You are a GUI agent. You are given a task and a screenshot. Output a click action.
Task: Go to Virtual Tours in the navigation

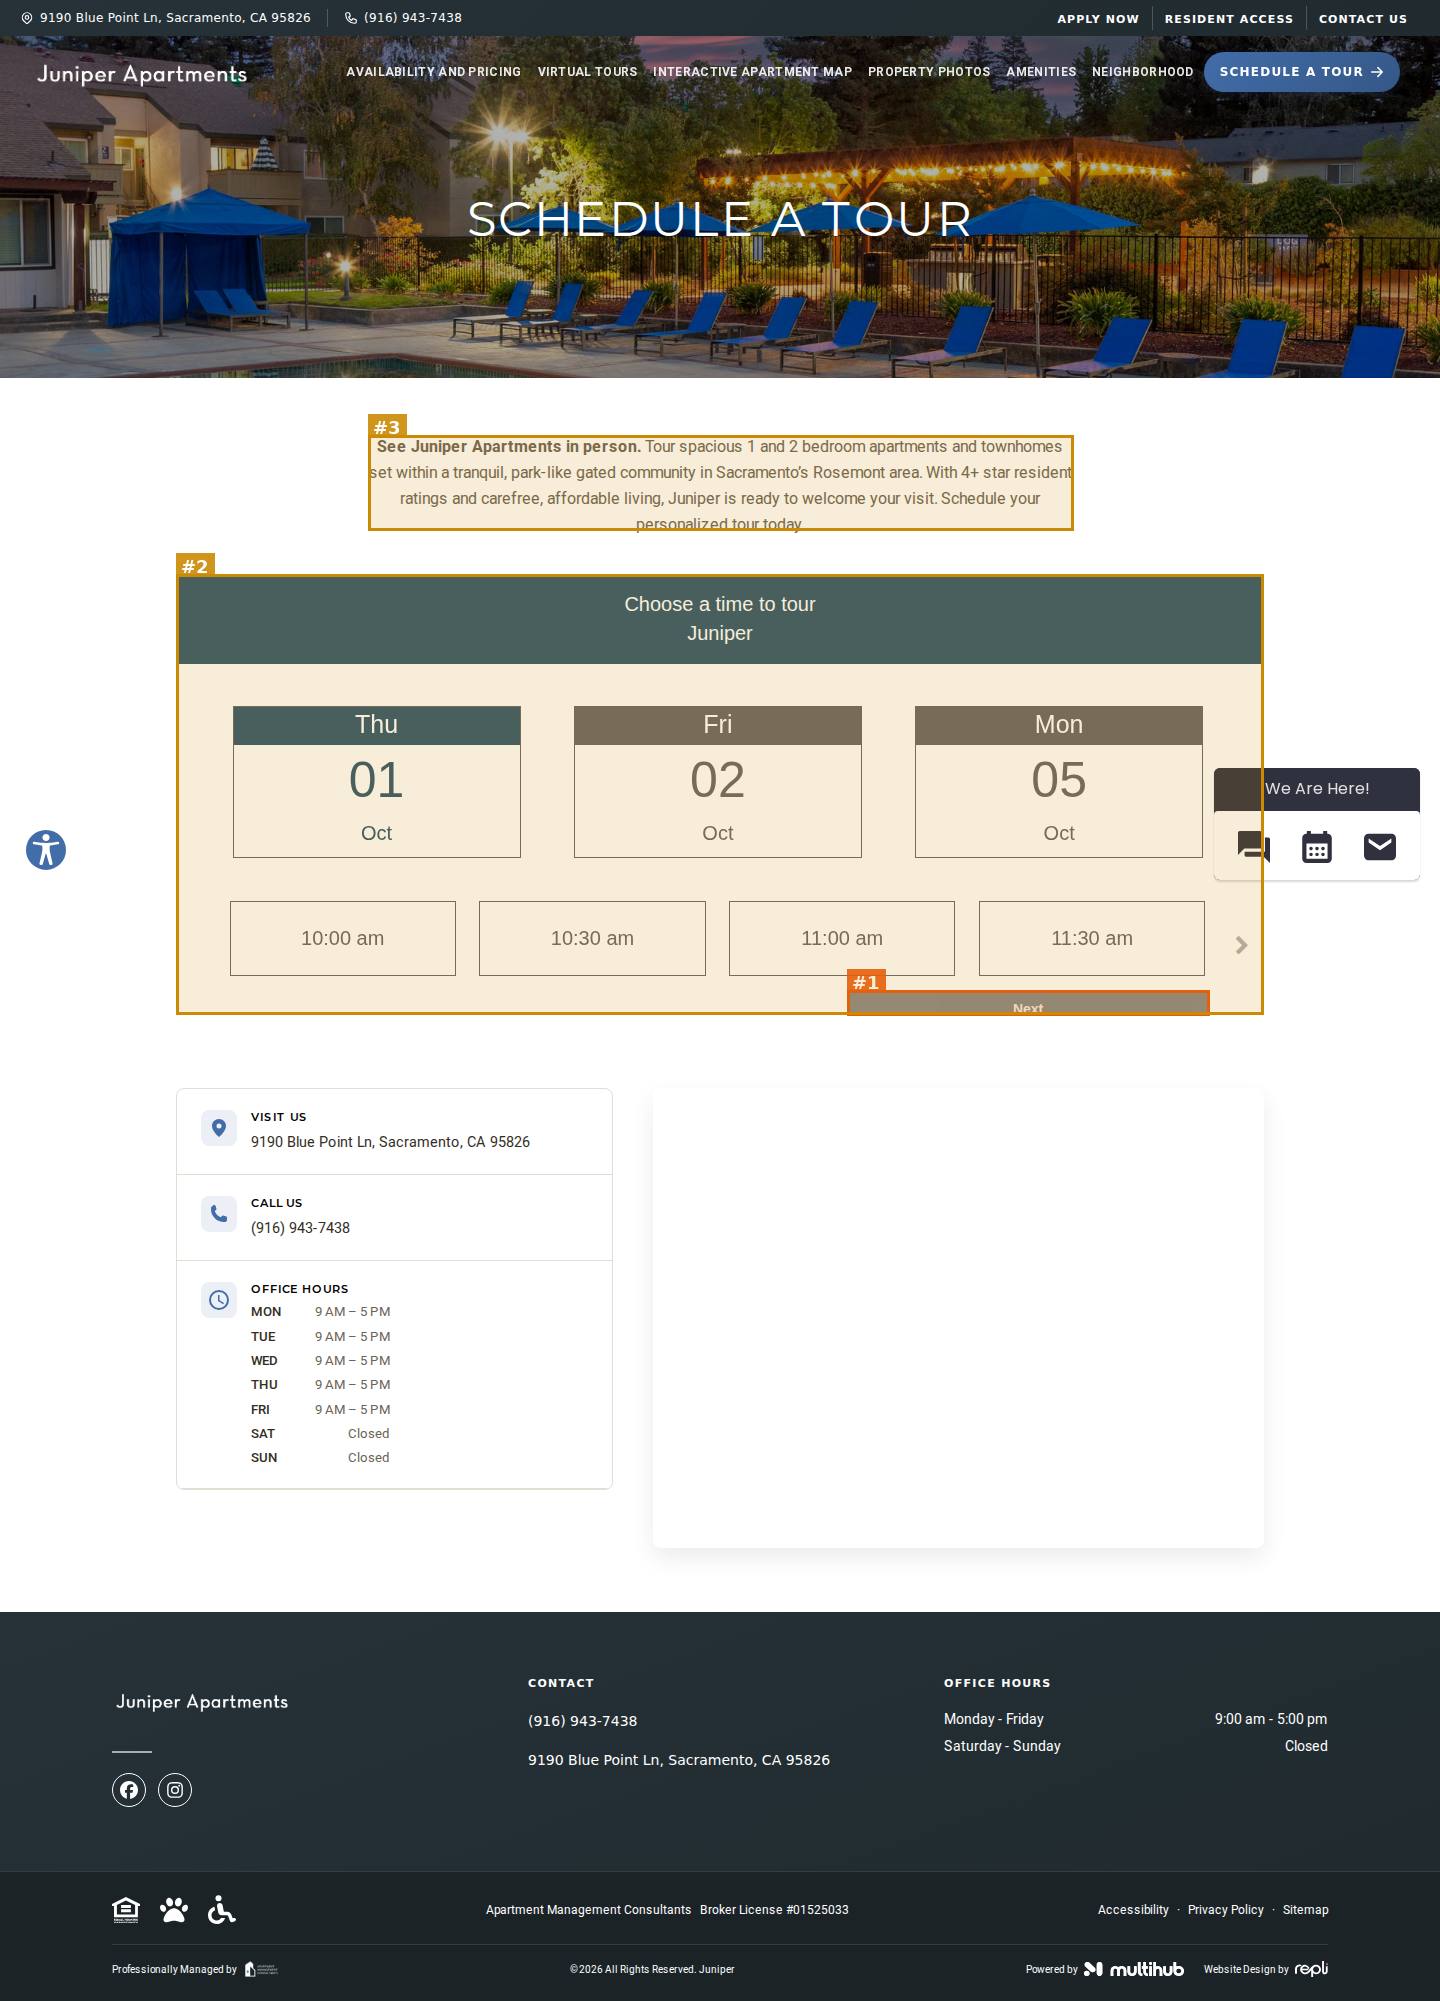pos(587,72)
